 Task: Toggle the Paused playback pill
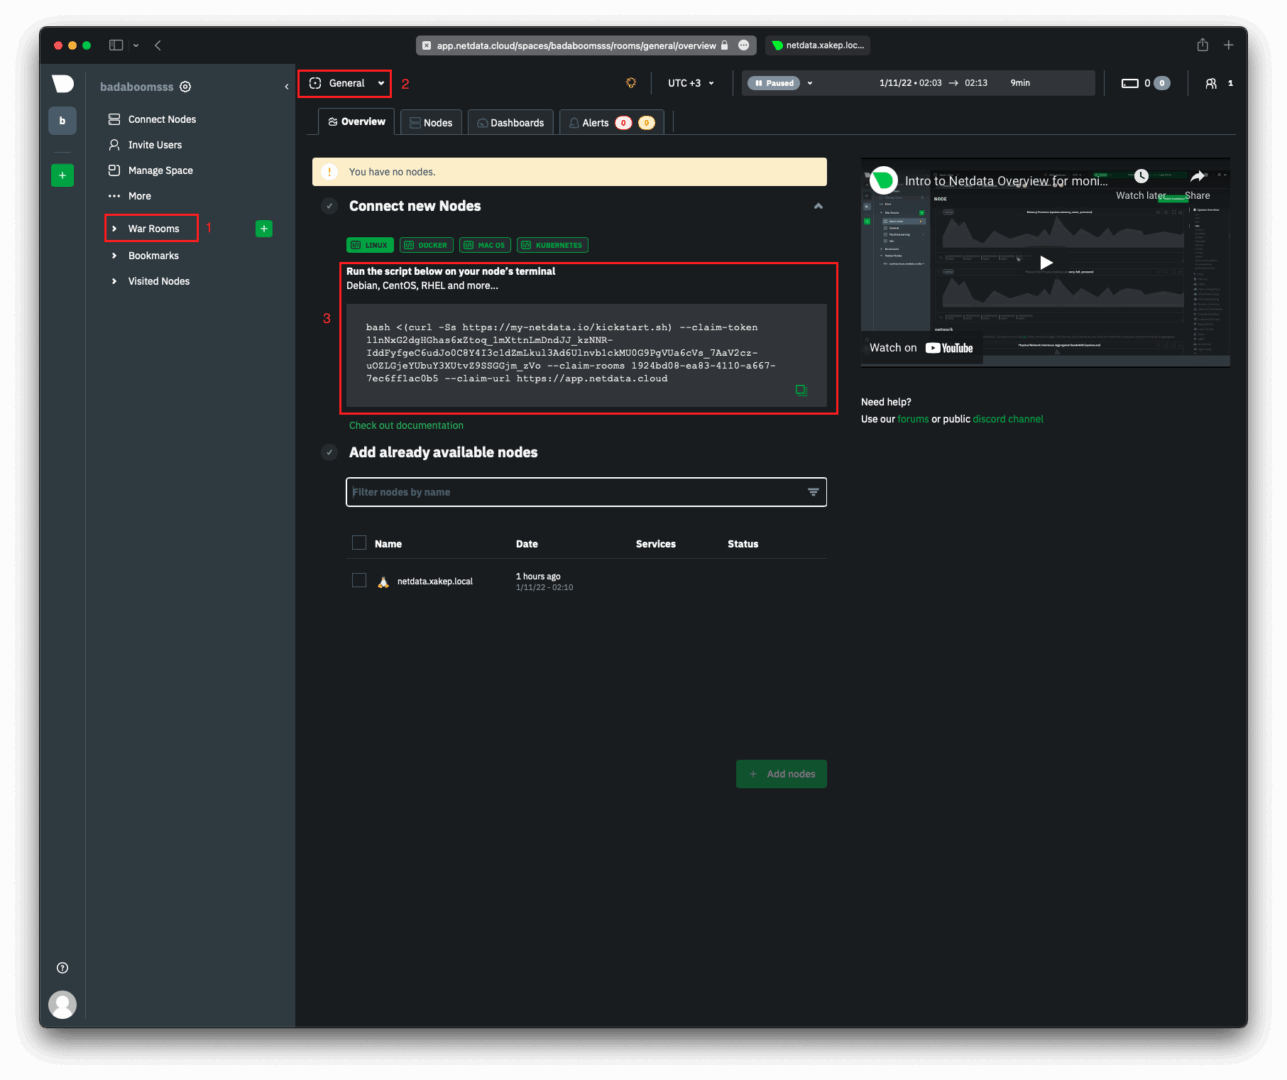click(x=773, y=83)
